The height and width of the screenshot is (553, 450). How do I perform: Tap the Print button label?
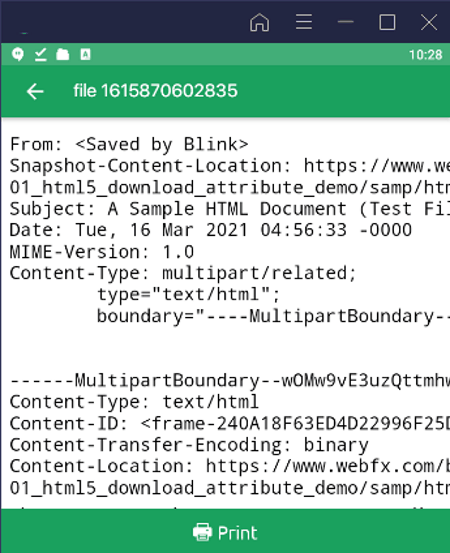237,533
